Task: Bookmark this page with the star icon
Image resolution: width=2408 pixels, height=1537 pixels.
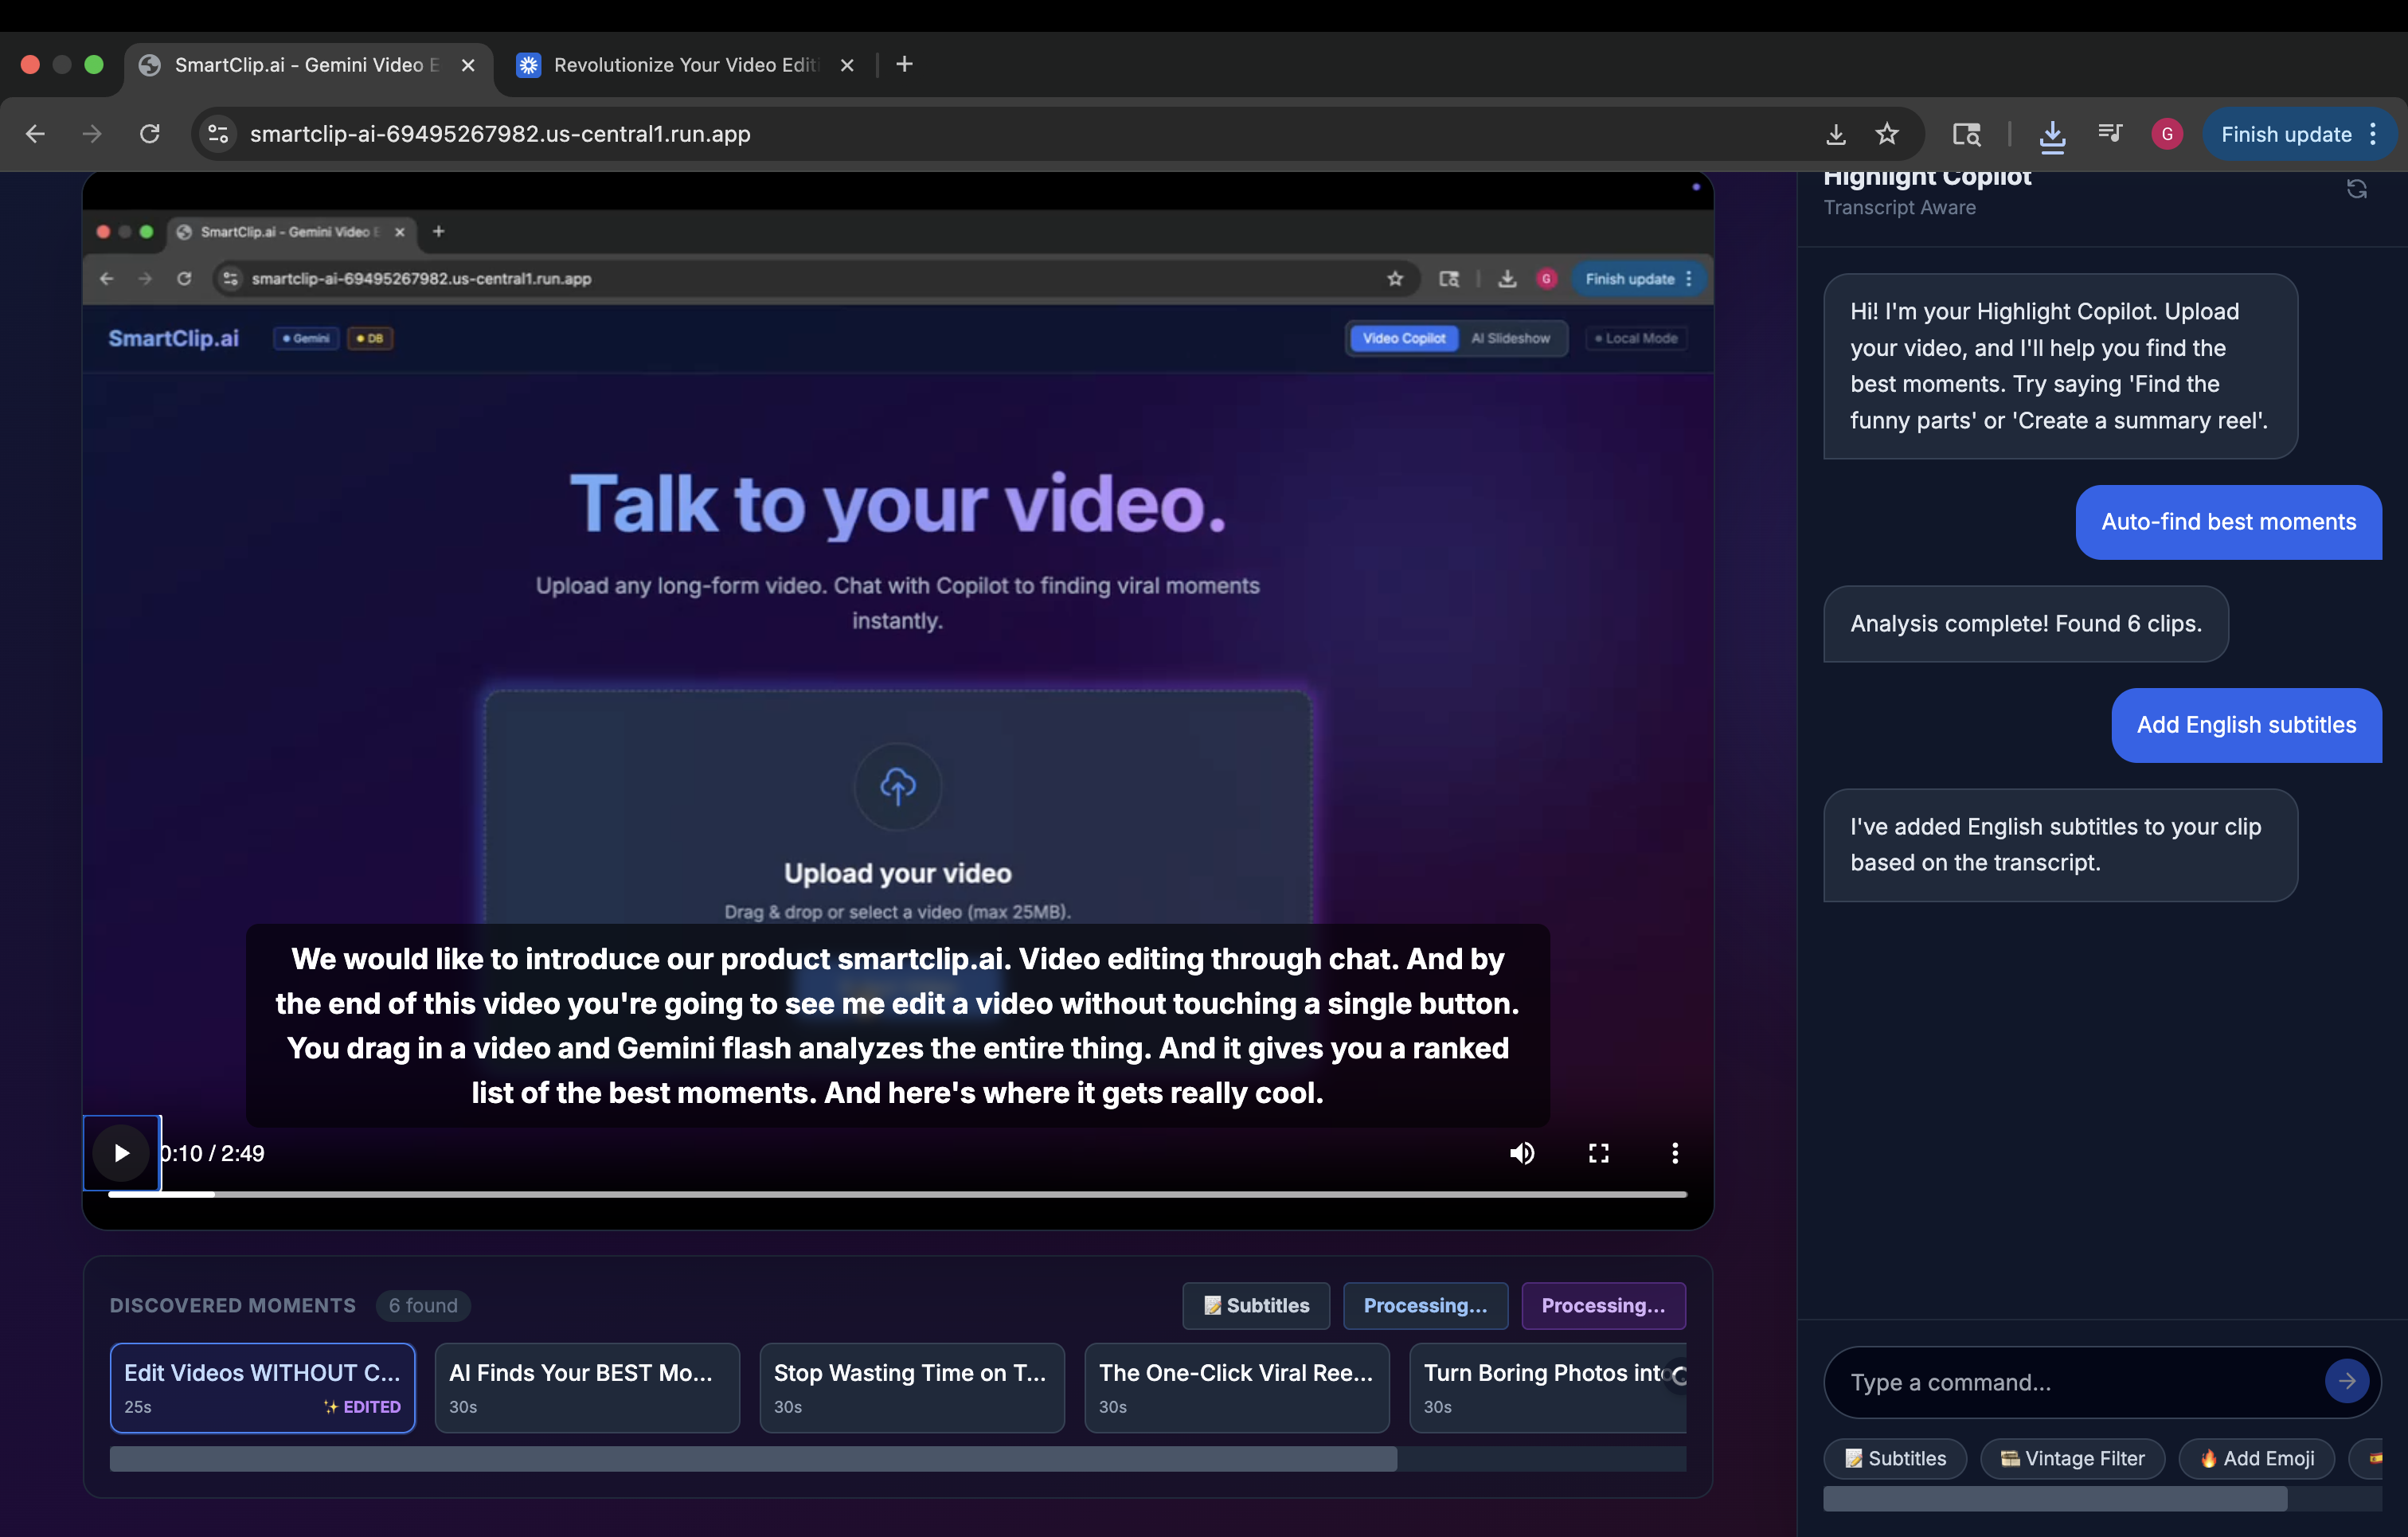Action: (x=1886, y=134)
